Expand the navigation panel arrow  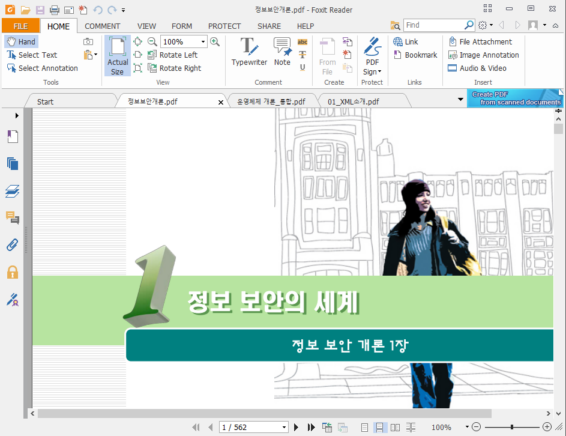click(x=17, y=115)
